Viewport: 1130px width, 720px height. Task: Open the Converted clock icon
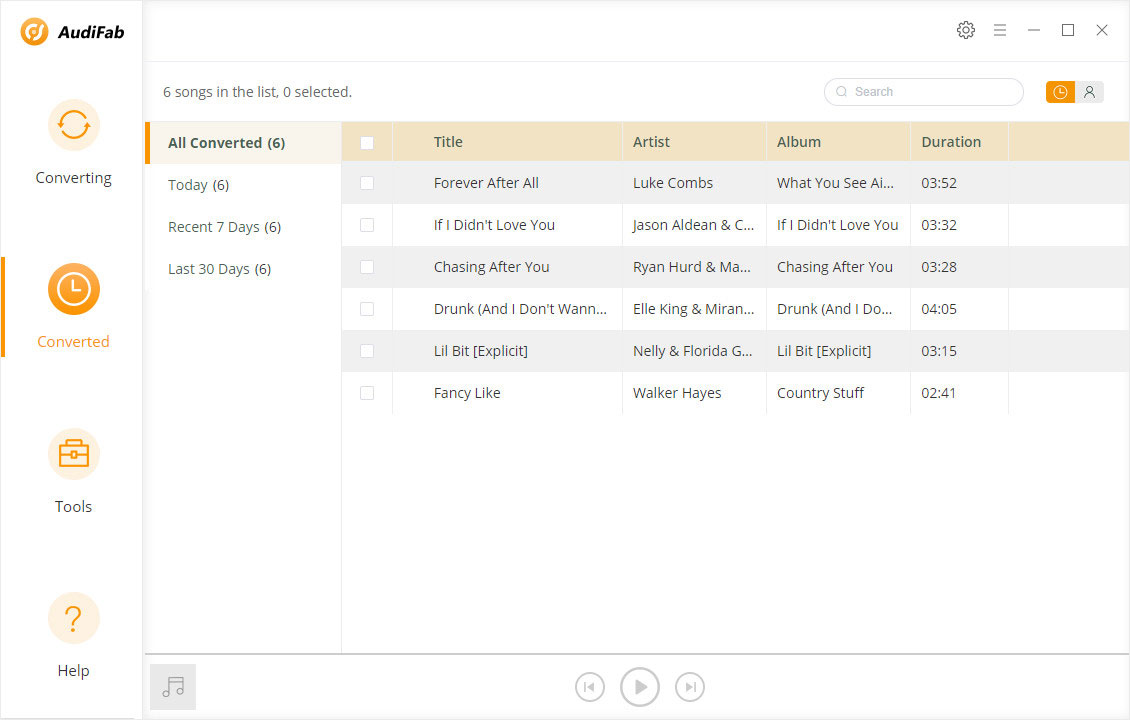click(x=74, y=289)
